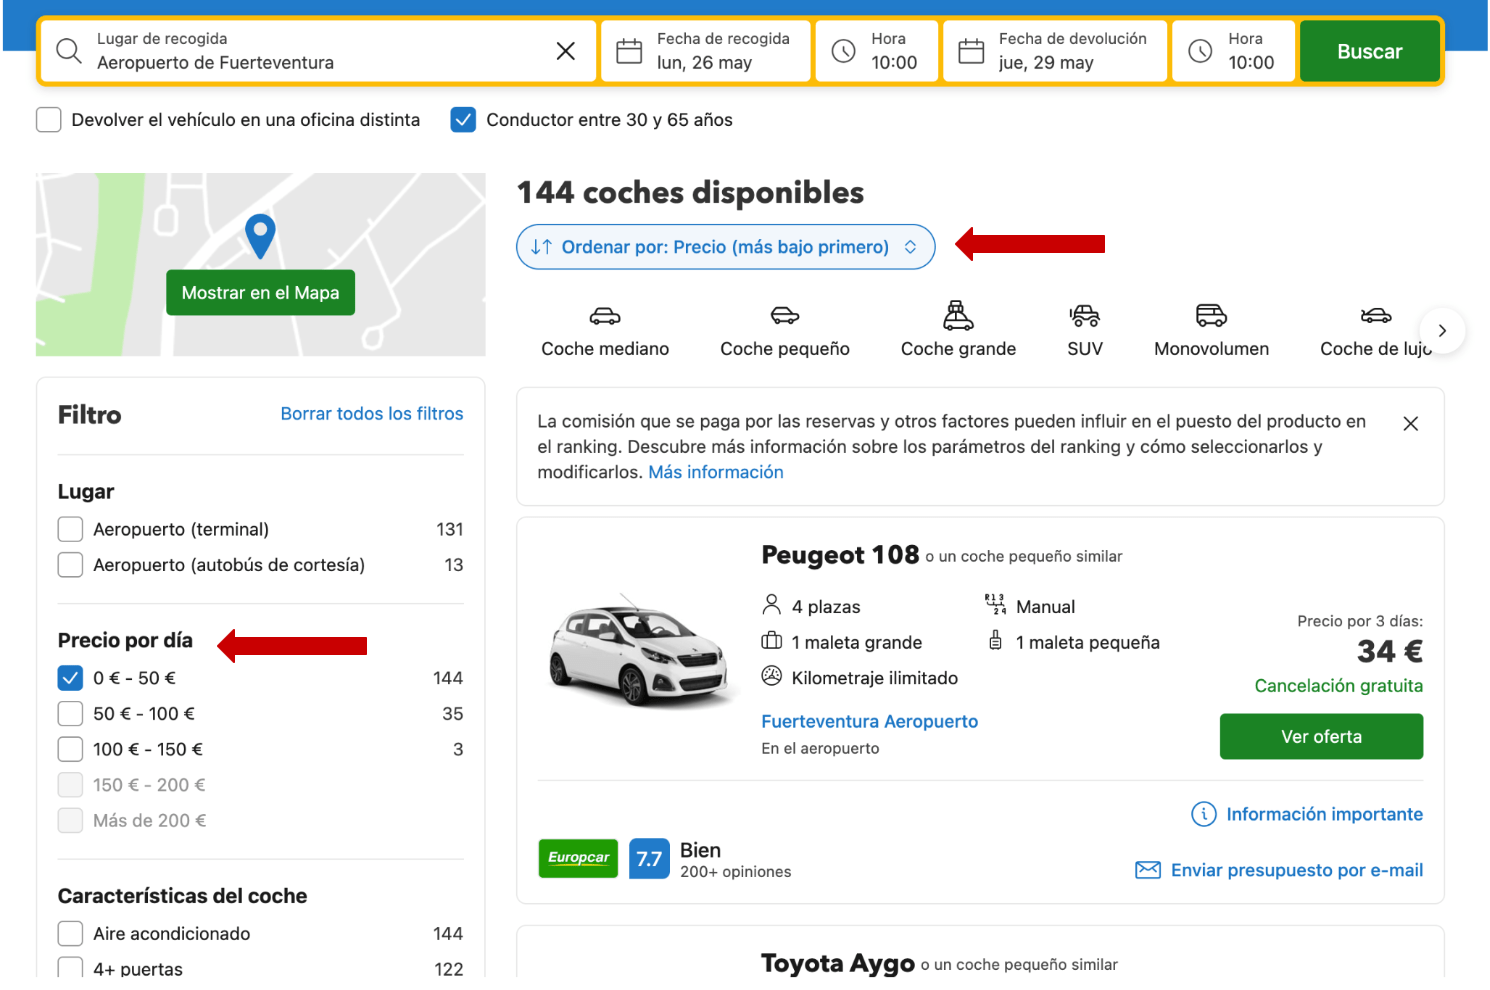
Task: Click the green Buscar button
Action: [1369, 51]
